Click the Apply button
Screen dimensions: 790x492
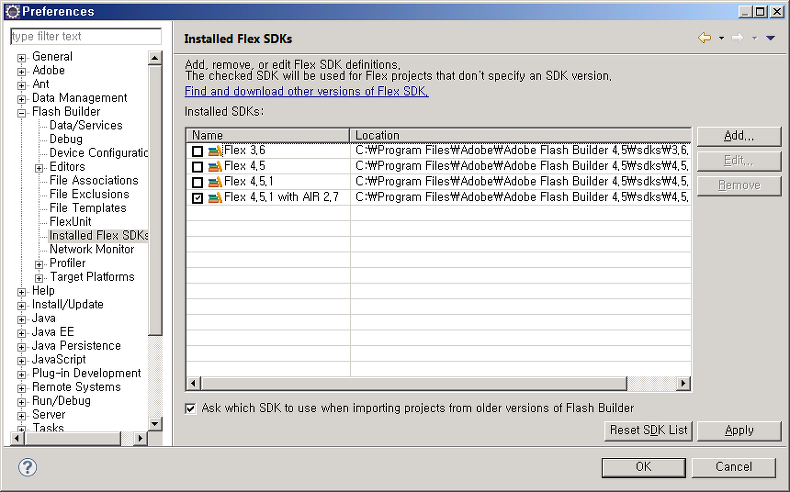(739, 431)
